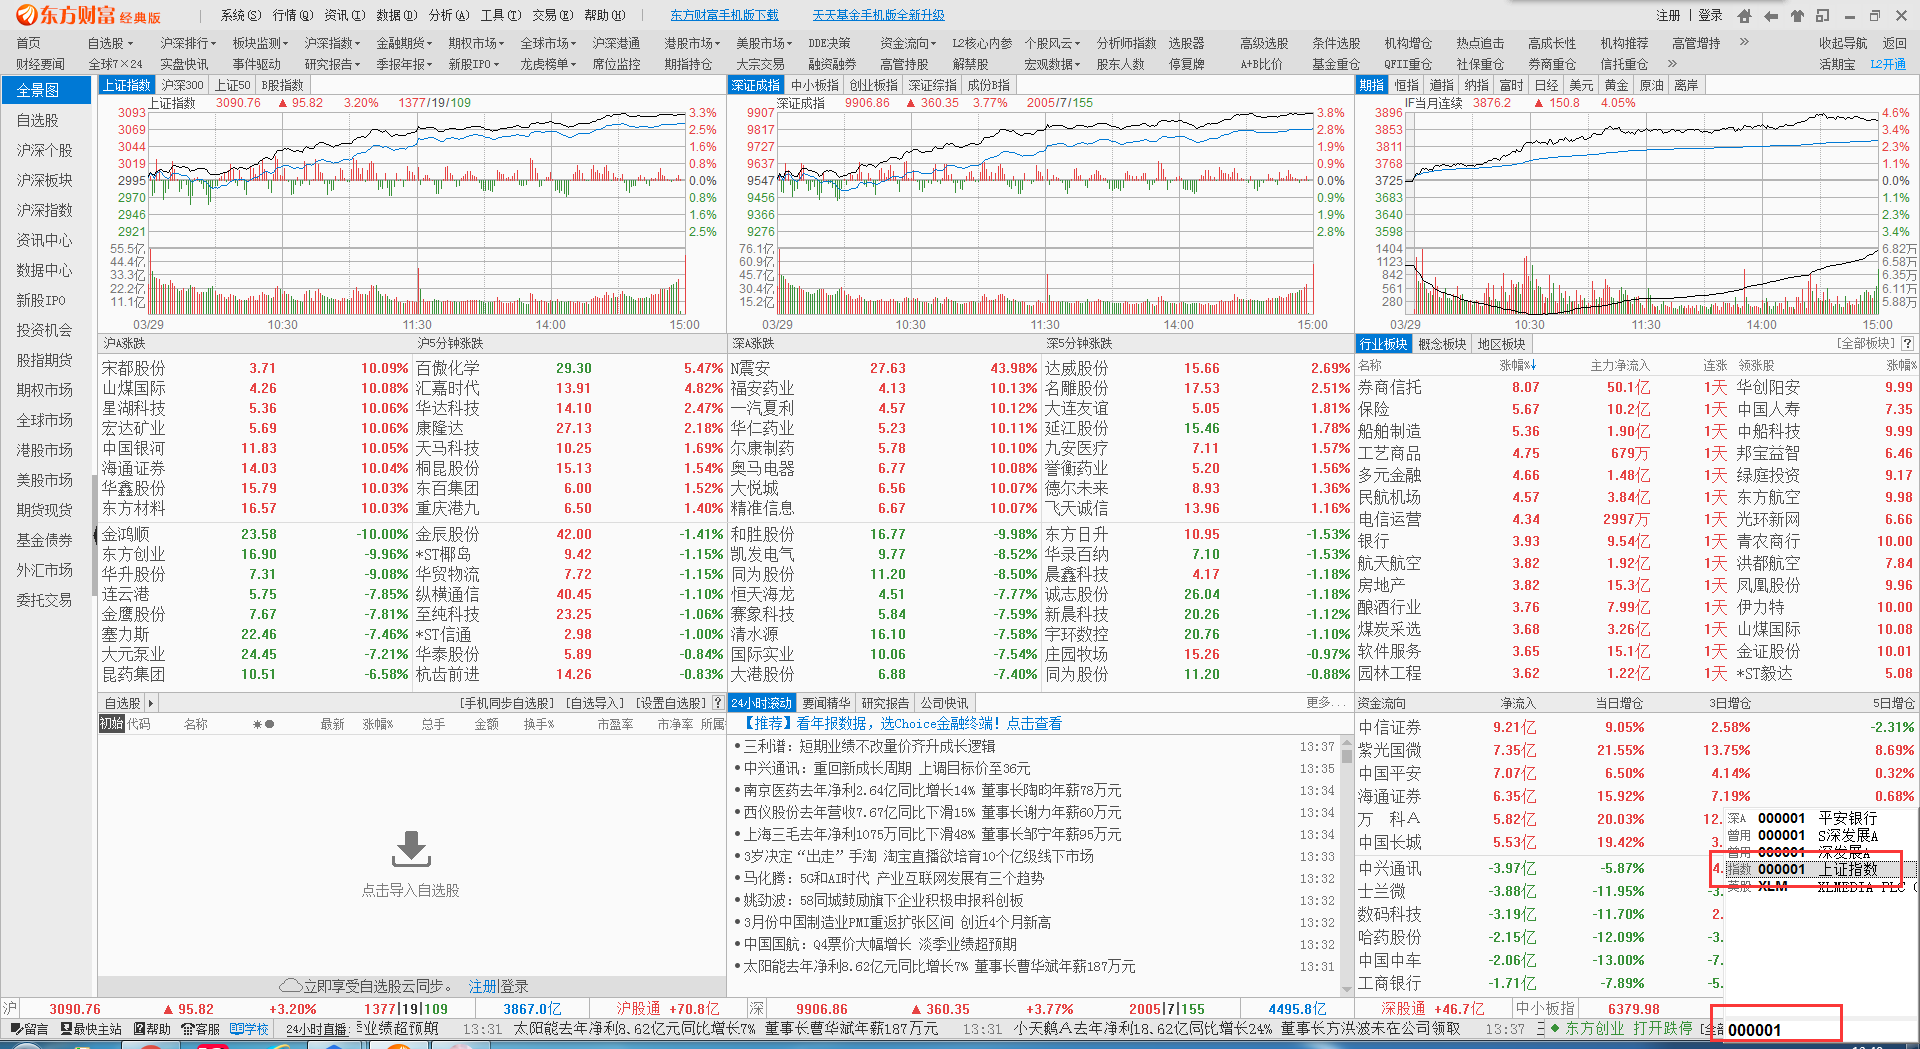Screen dimensions: 1920x1049
Task: Click the star marker in watchlist header
Action: click(258, 724)
